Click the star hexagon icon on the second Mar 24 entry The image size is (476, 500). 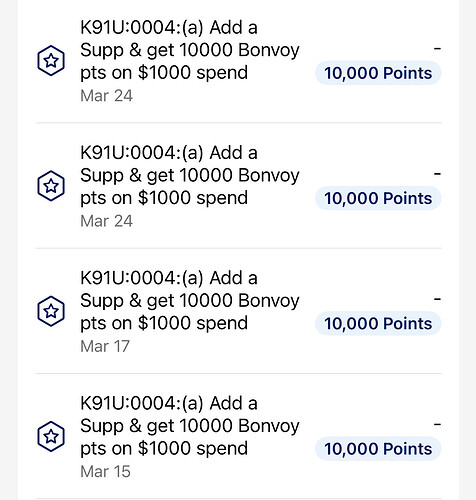point(51,186)
